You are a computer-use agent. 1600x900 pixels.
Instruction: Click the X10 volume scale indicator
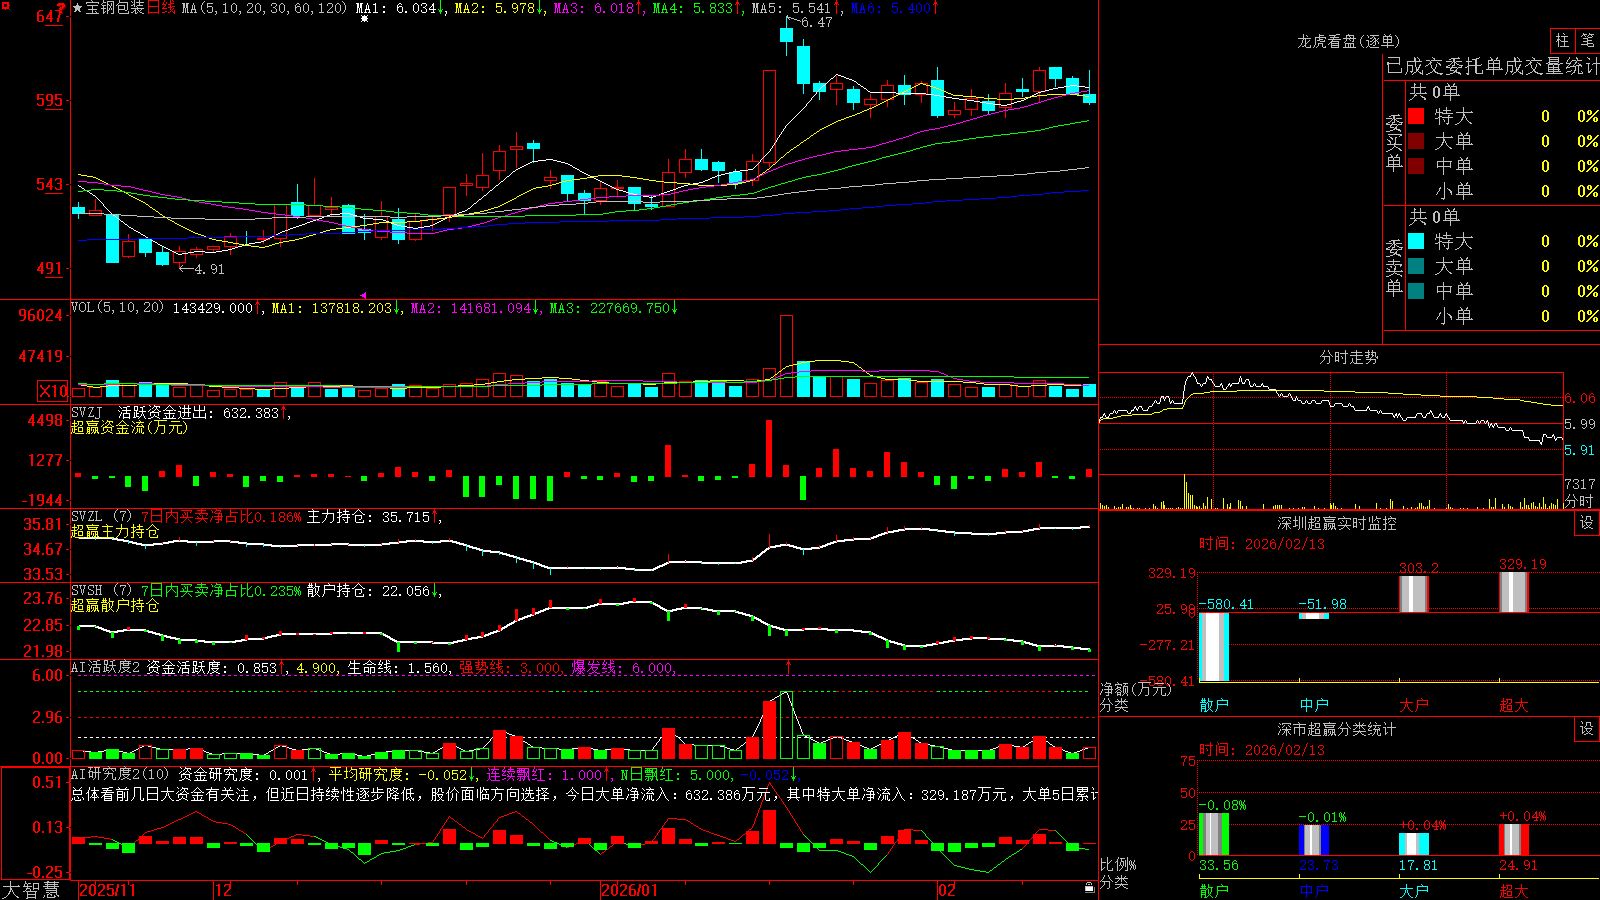coord(53,391)
